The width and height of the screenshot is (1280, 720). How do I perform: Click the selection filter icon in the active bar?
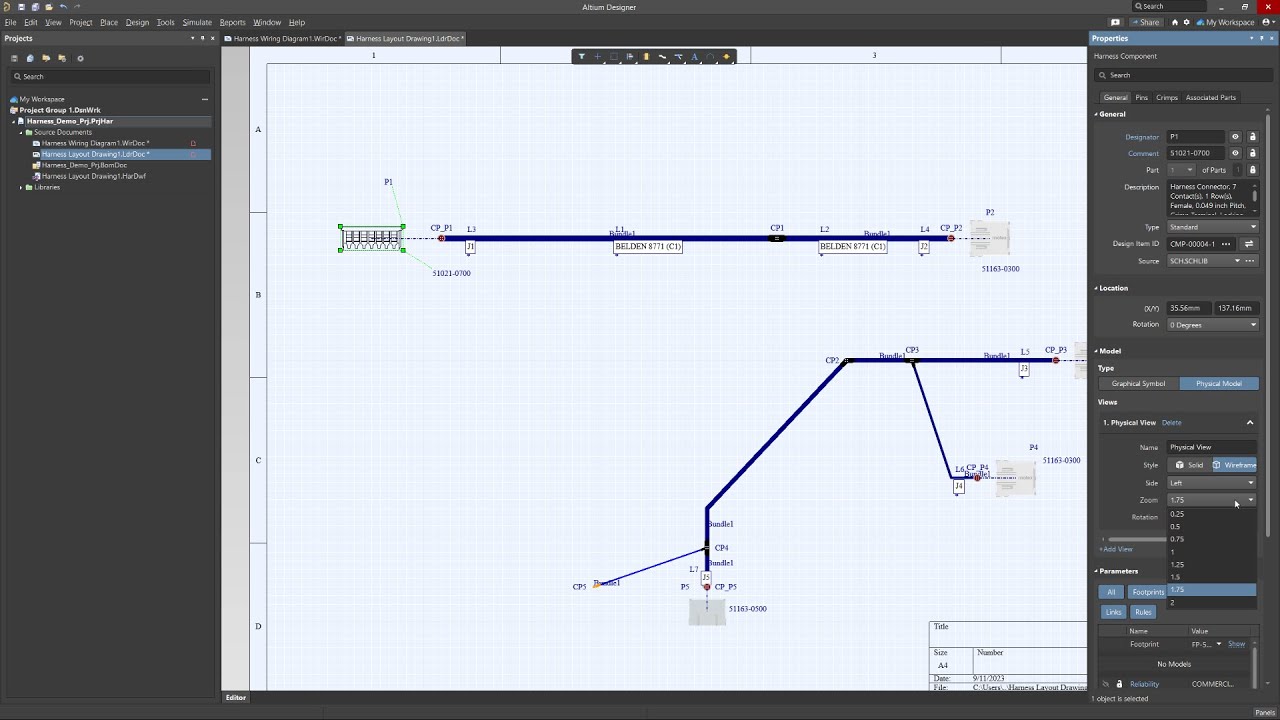pyautogui.click(x=581, y=57)
